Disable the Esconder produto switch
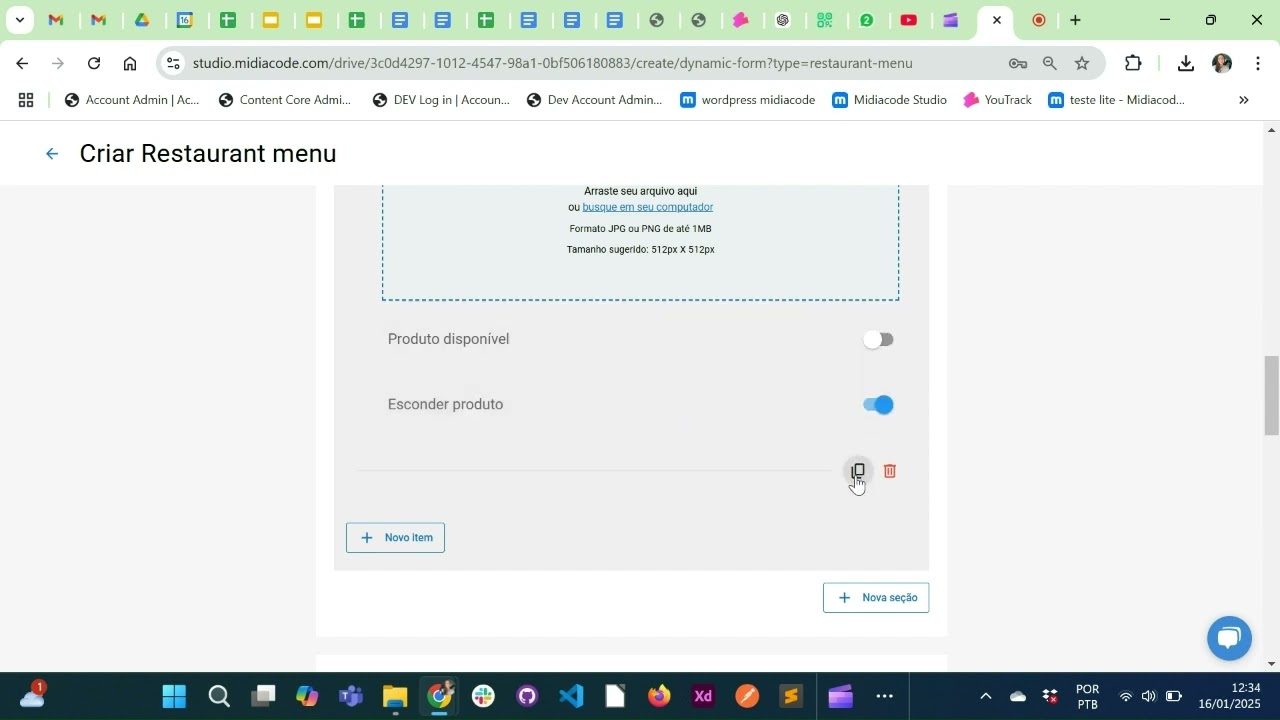 pos(878,405)
